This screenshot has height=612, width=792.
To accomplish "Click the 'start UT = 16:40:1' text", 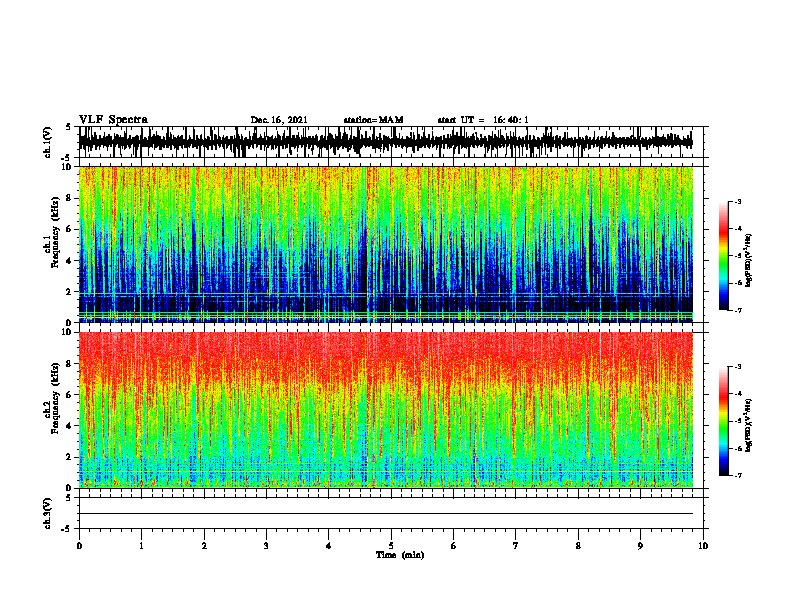I will (483, 120).
